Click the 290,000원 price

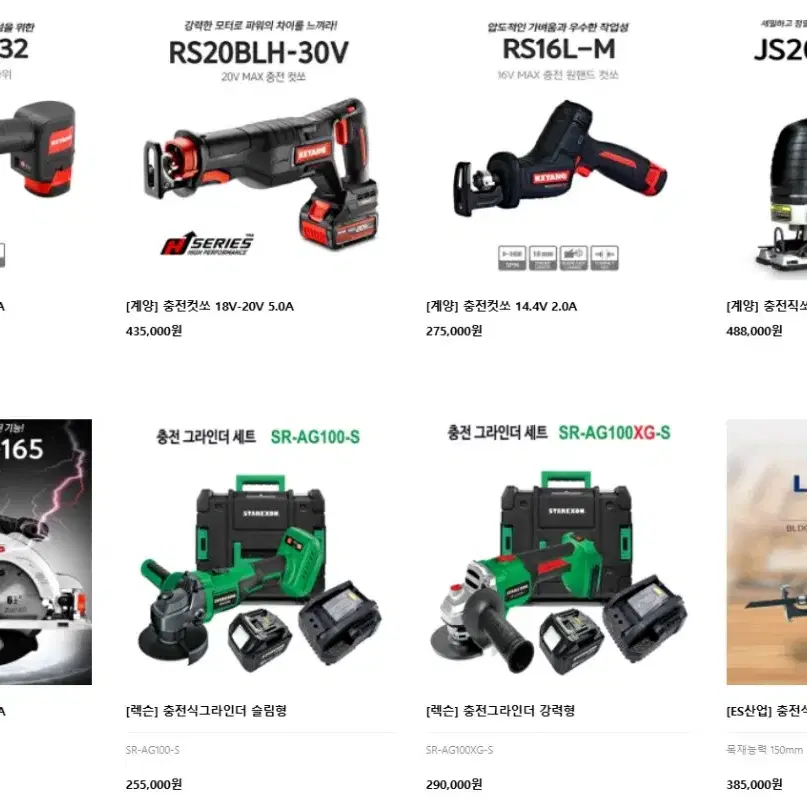pyautogui.click(x=454, y=784)
